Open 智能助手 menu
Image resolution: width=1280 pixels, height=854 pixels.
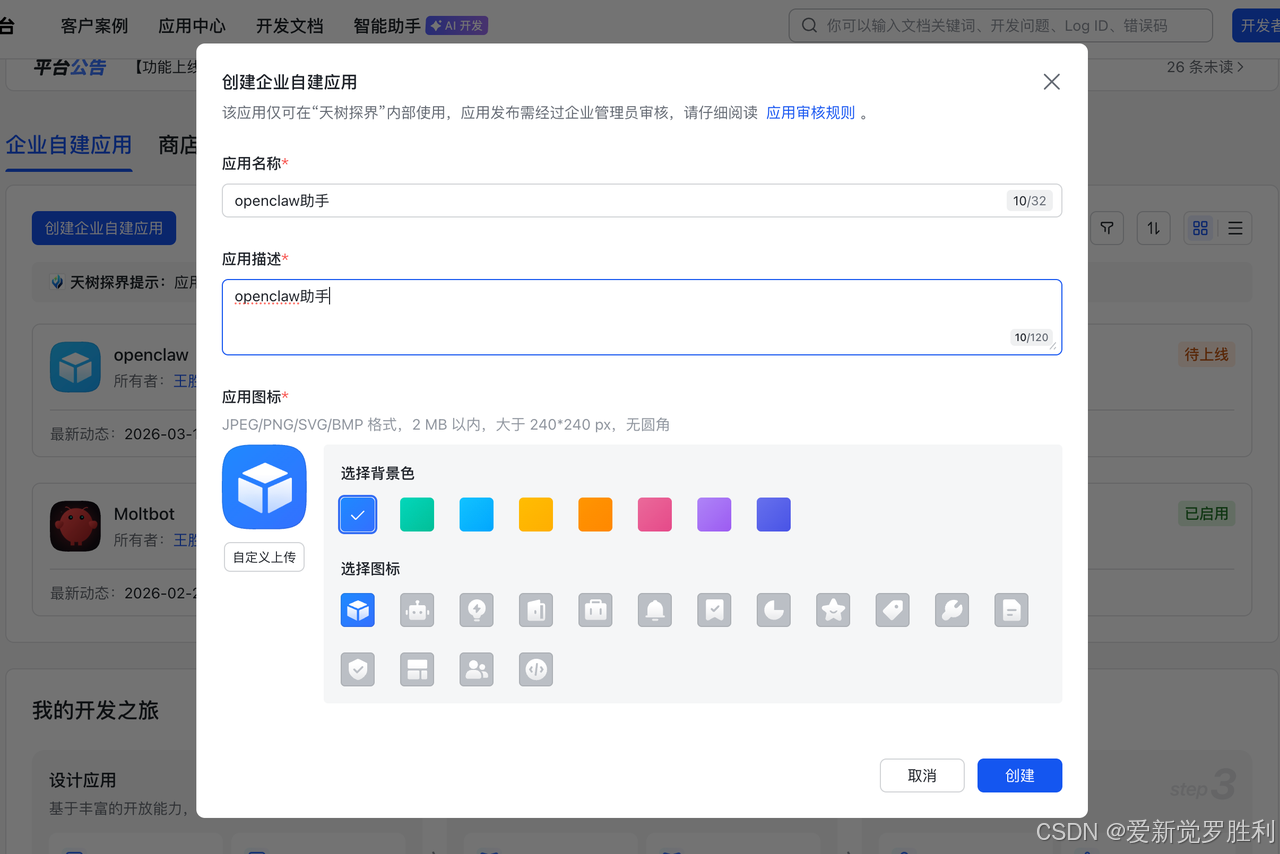click(387, 26)
